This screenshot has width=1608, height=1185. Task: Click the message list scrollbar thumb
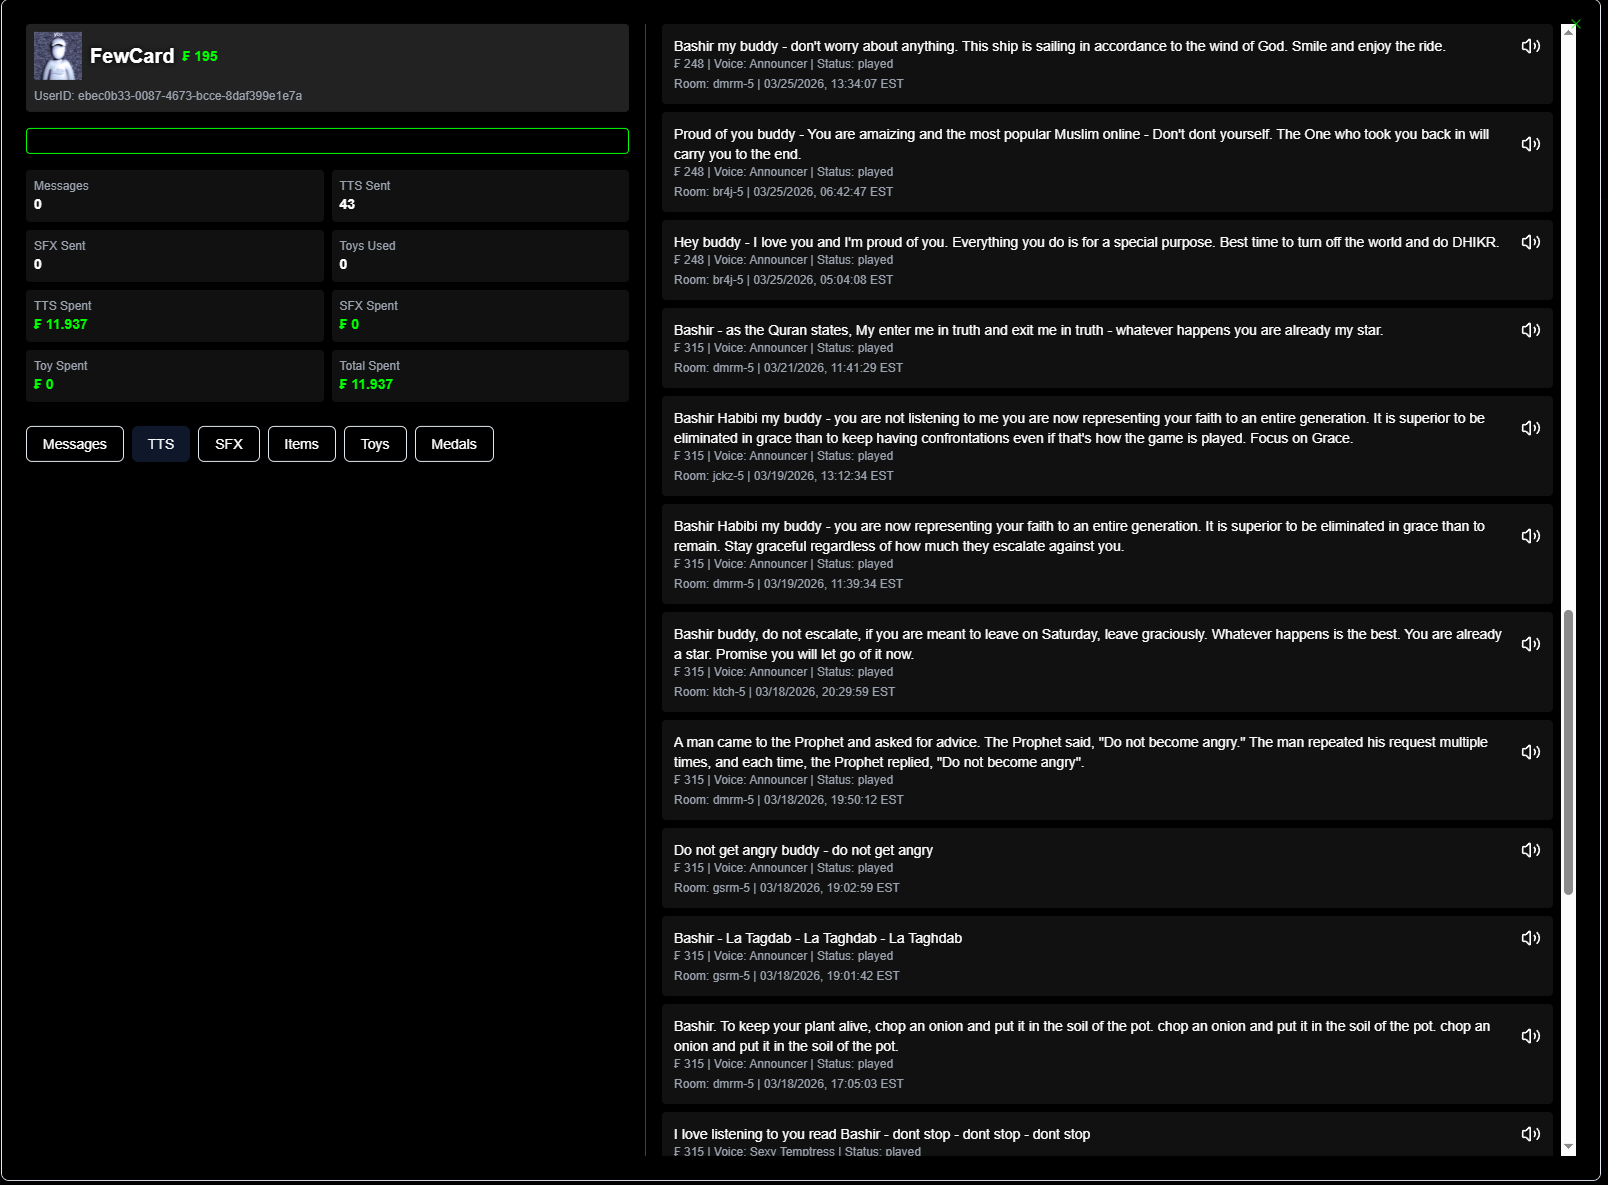tap(1568, 752)
